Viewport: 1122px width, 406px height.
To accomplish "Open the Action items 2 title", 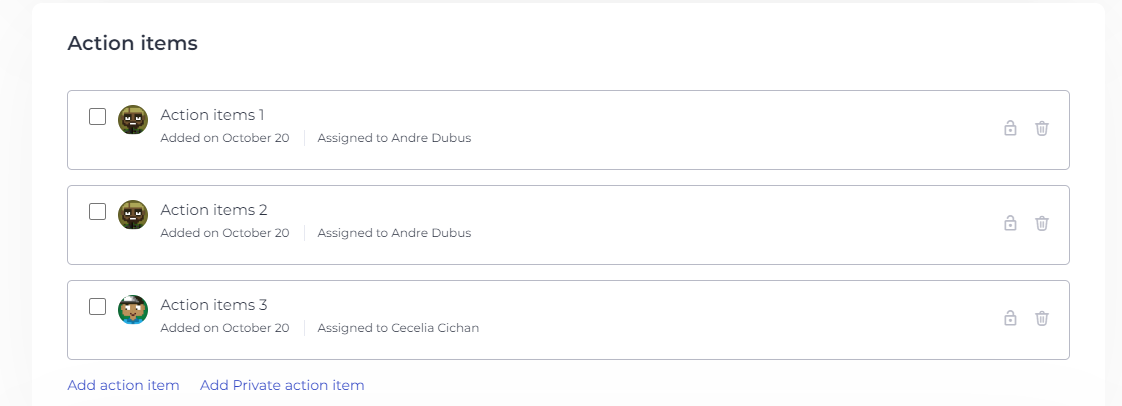I will click(x=213, y=210).
